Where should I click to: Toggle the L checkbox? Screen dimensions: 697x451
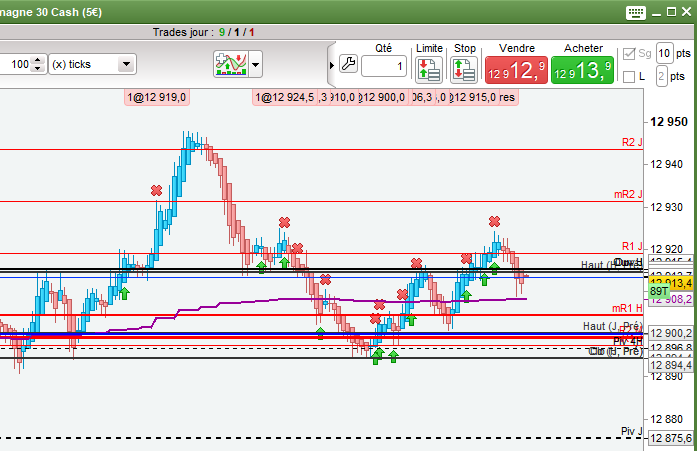629,77
